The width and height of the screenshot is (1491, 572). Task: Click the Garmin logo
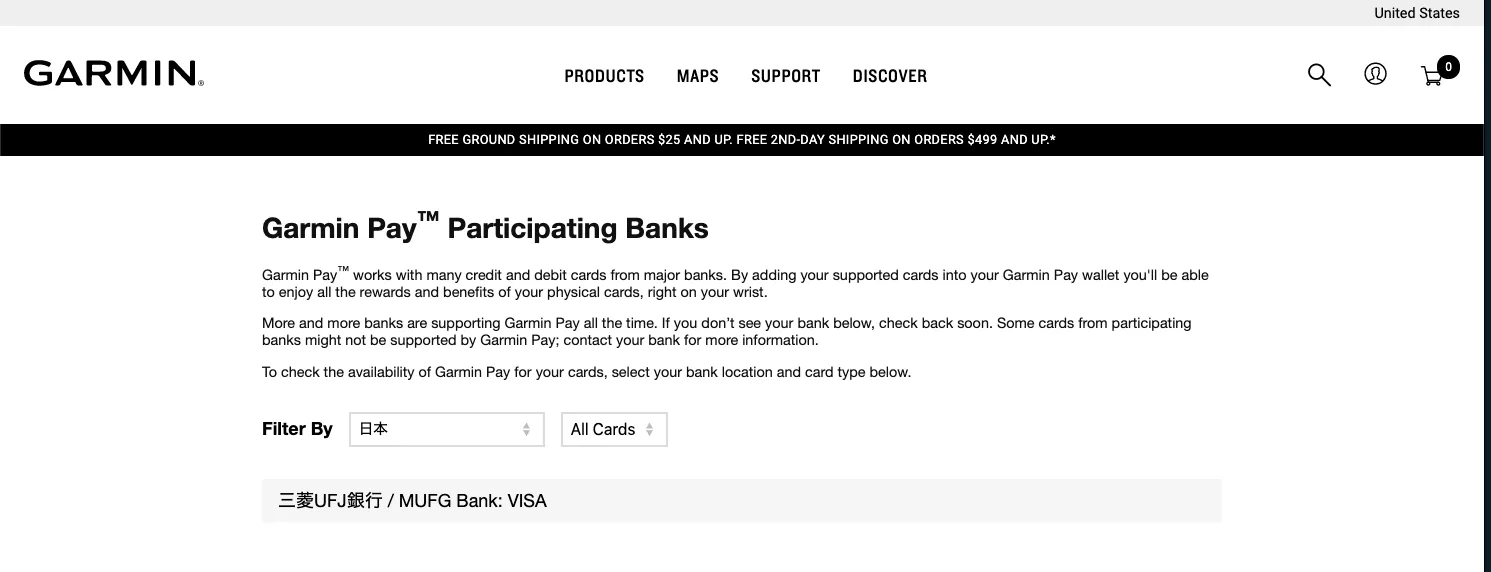113,74
